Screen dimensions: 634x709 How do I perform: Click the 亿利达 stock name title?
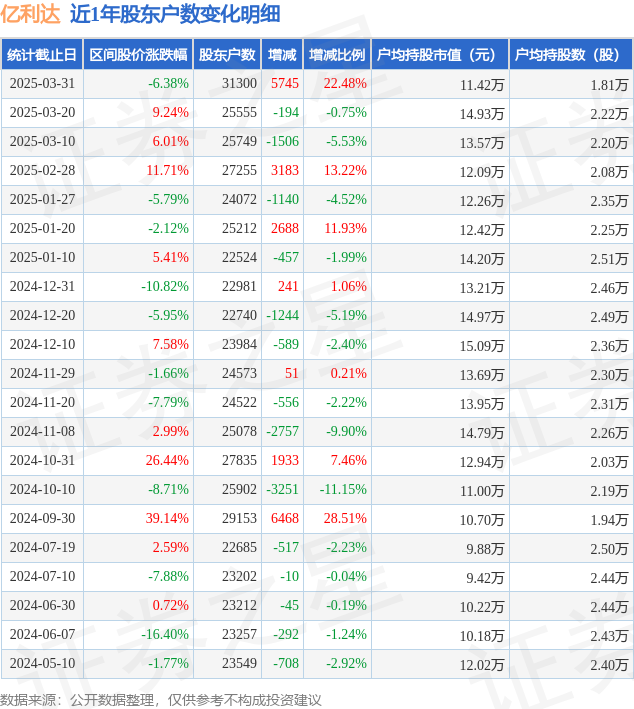30,14
